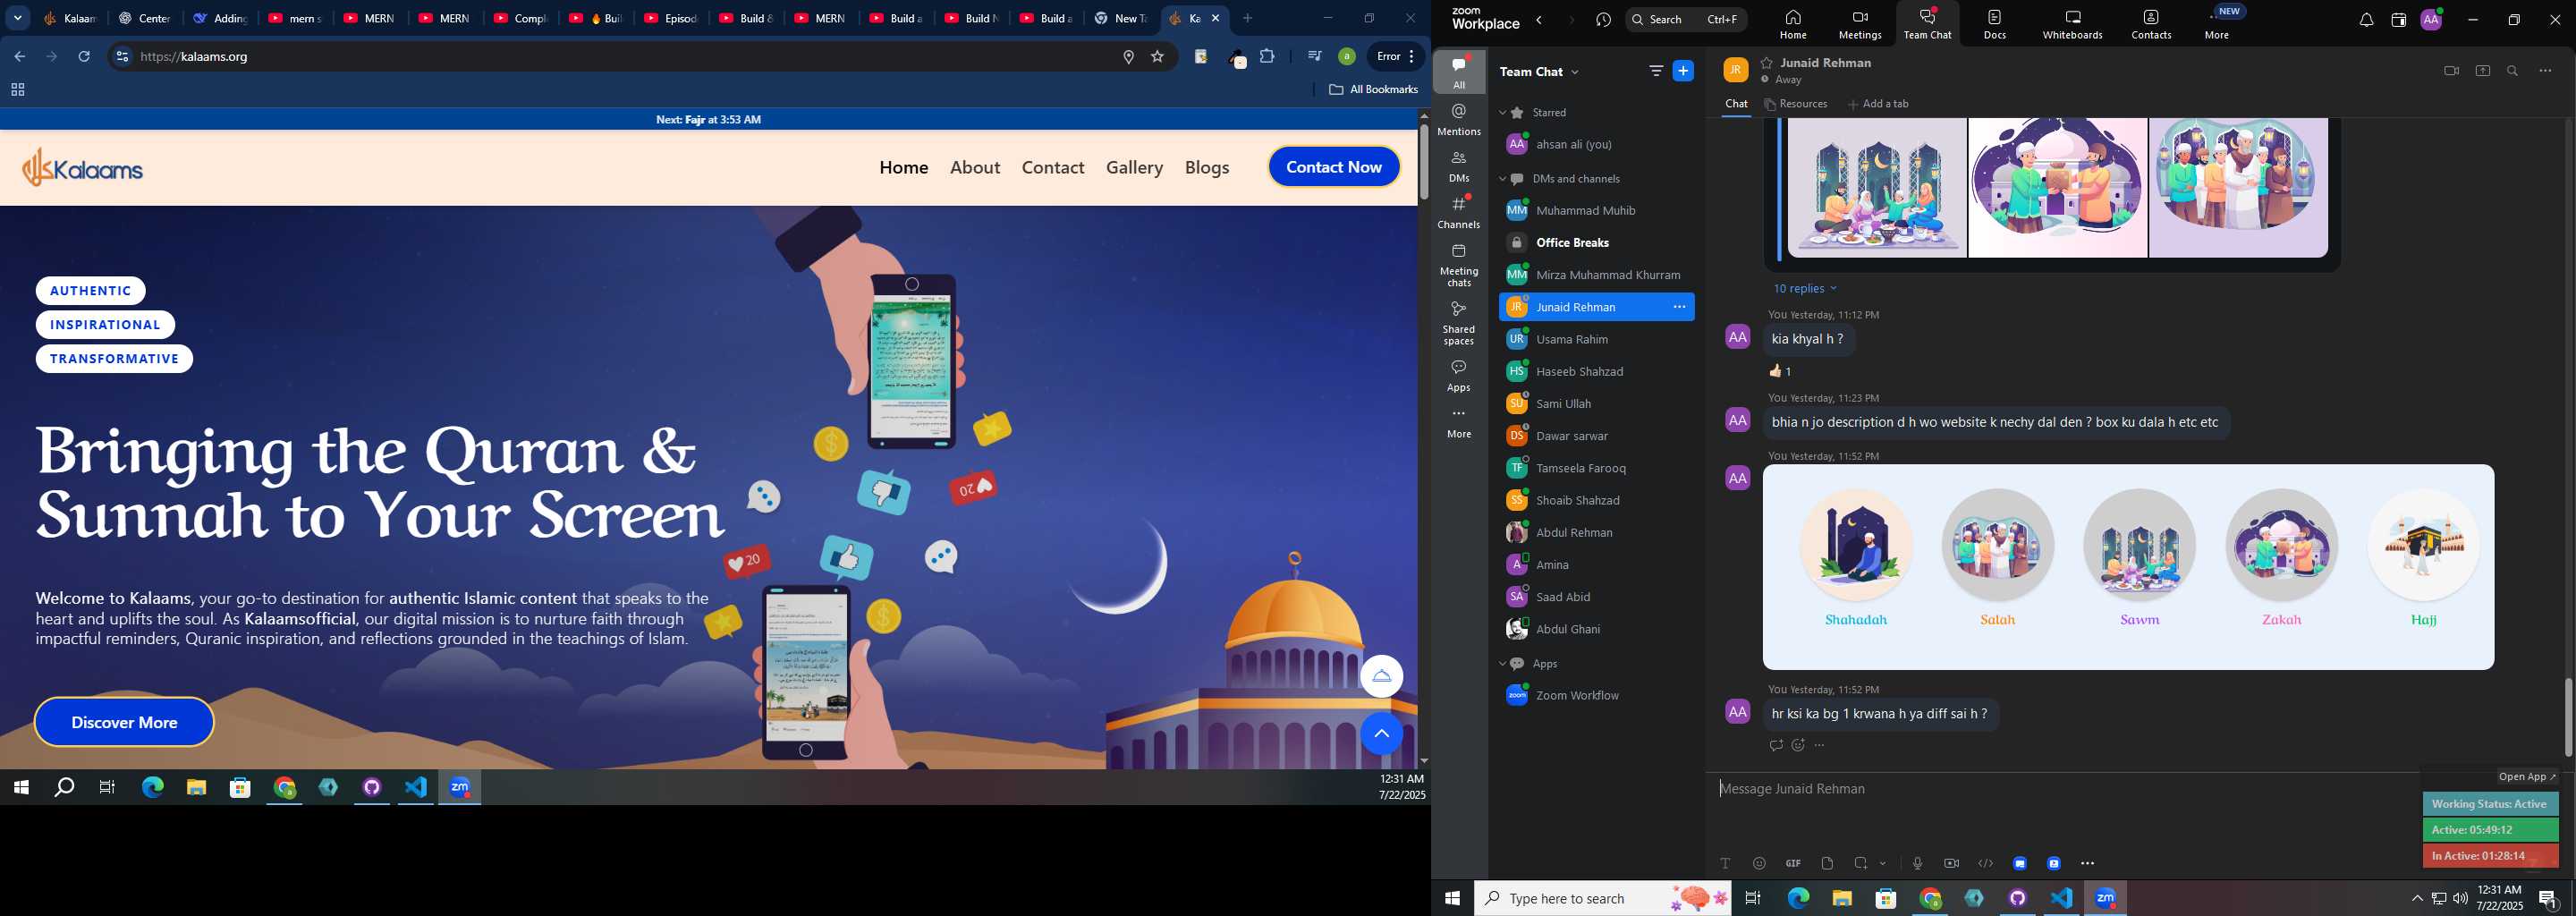Go back using Zoom's back arrow
Viewport: 2576px width, 916px height.
pyautogui.click(x=1539, y=20)
